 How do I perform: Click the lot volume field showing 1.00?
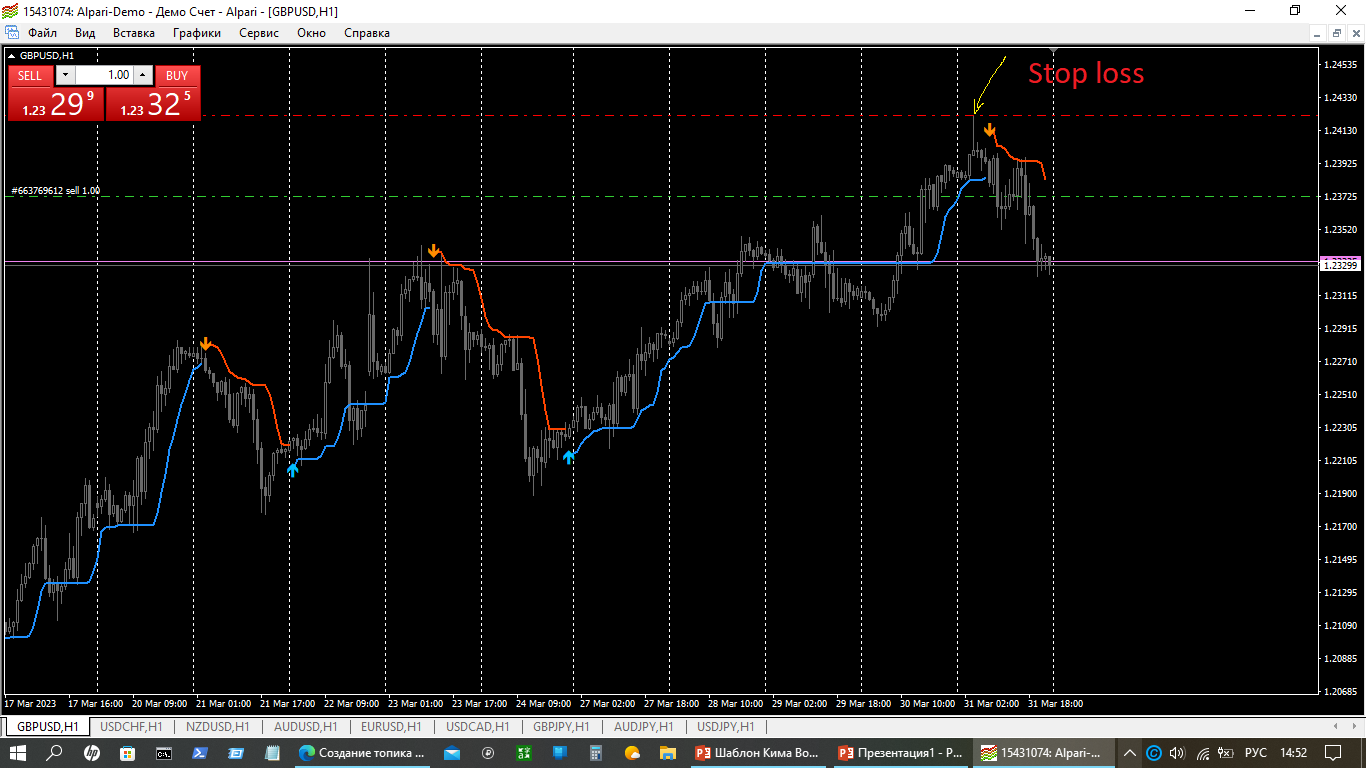[x=104, y=75]
